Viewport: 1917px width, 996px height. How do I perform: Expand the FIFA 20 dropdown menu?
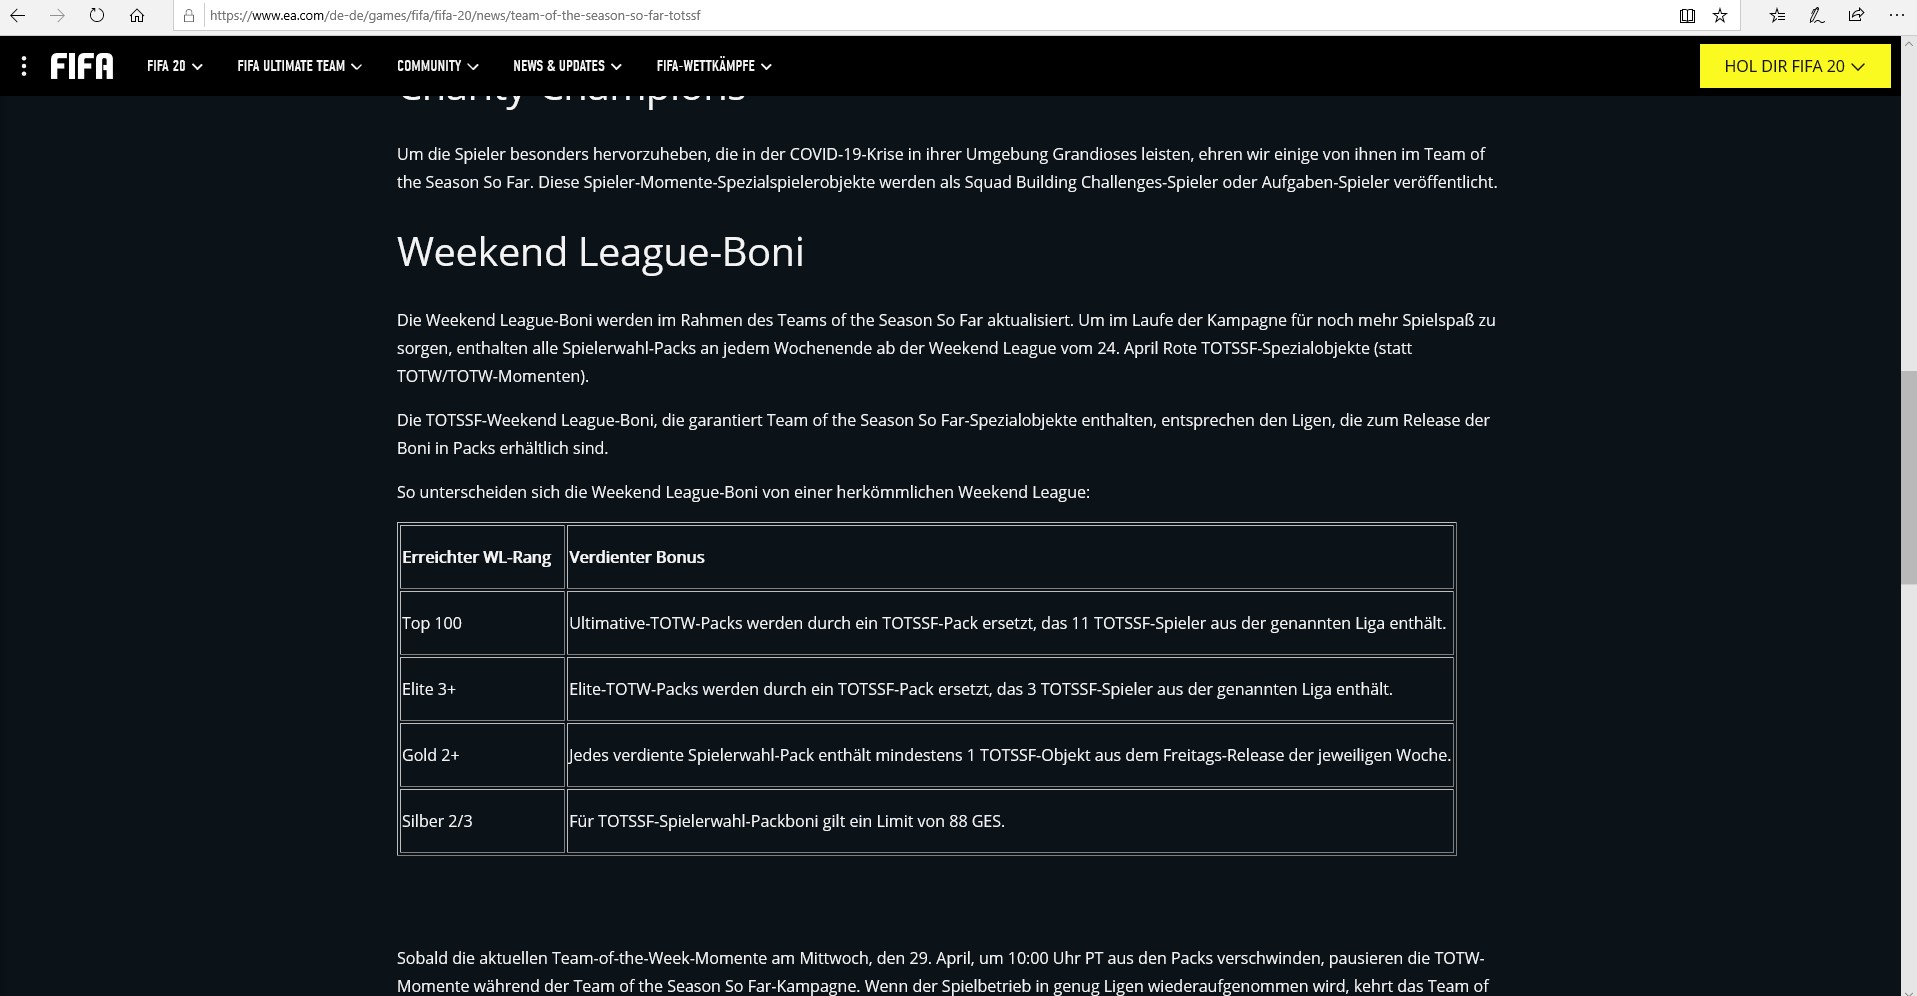[174, 66]
